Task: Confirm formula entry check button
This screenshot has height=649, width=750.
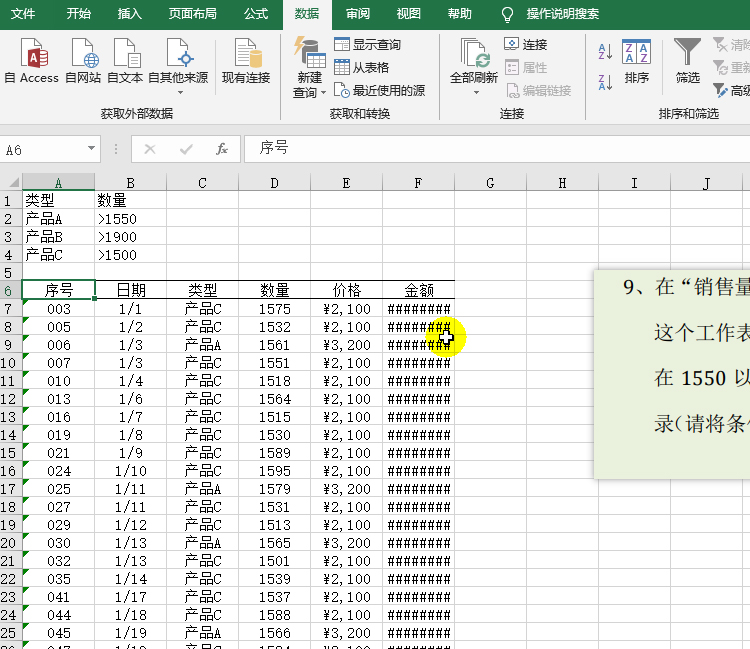Action: pyautogui.click(x=186, y=149)
